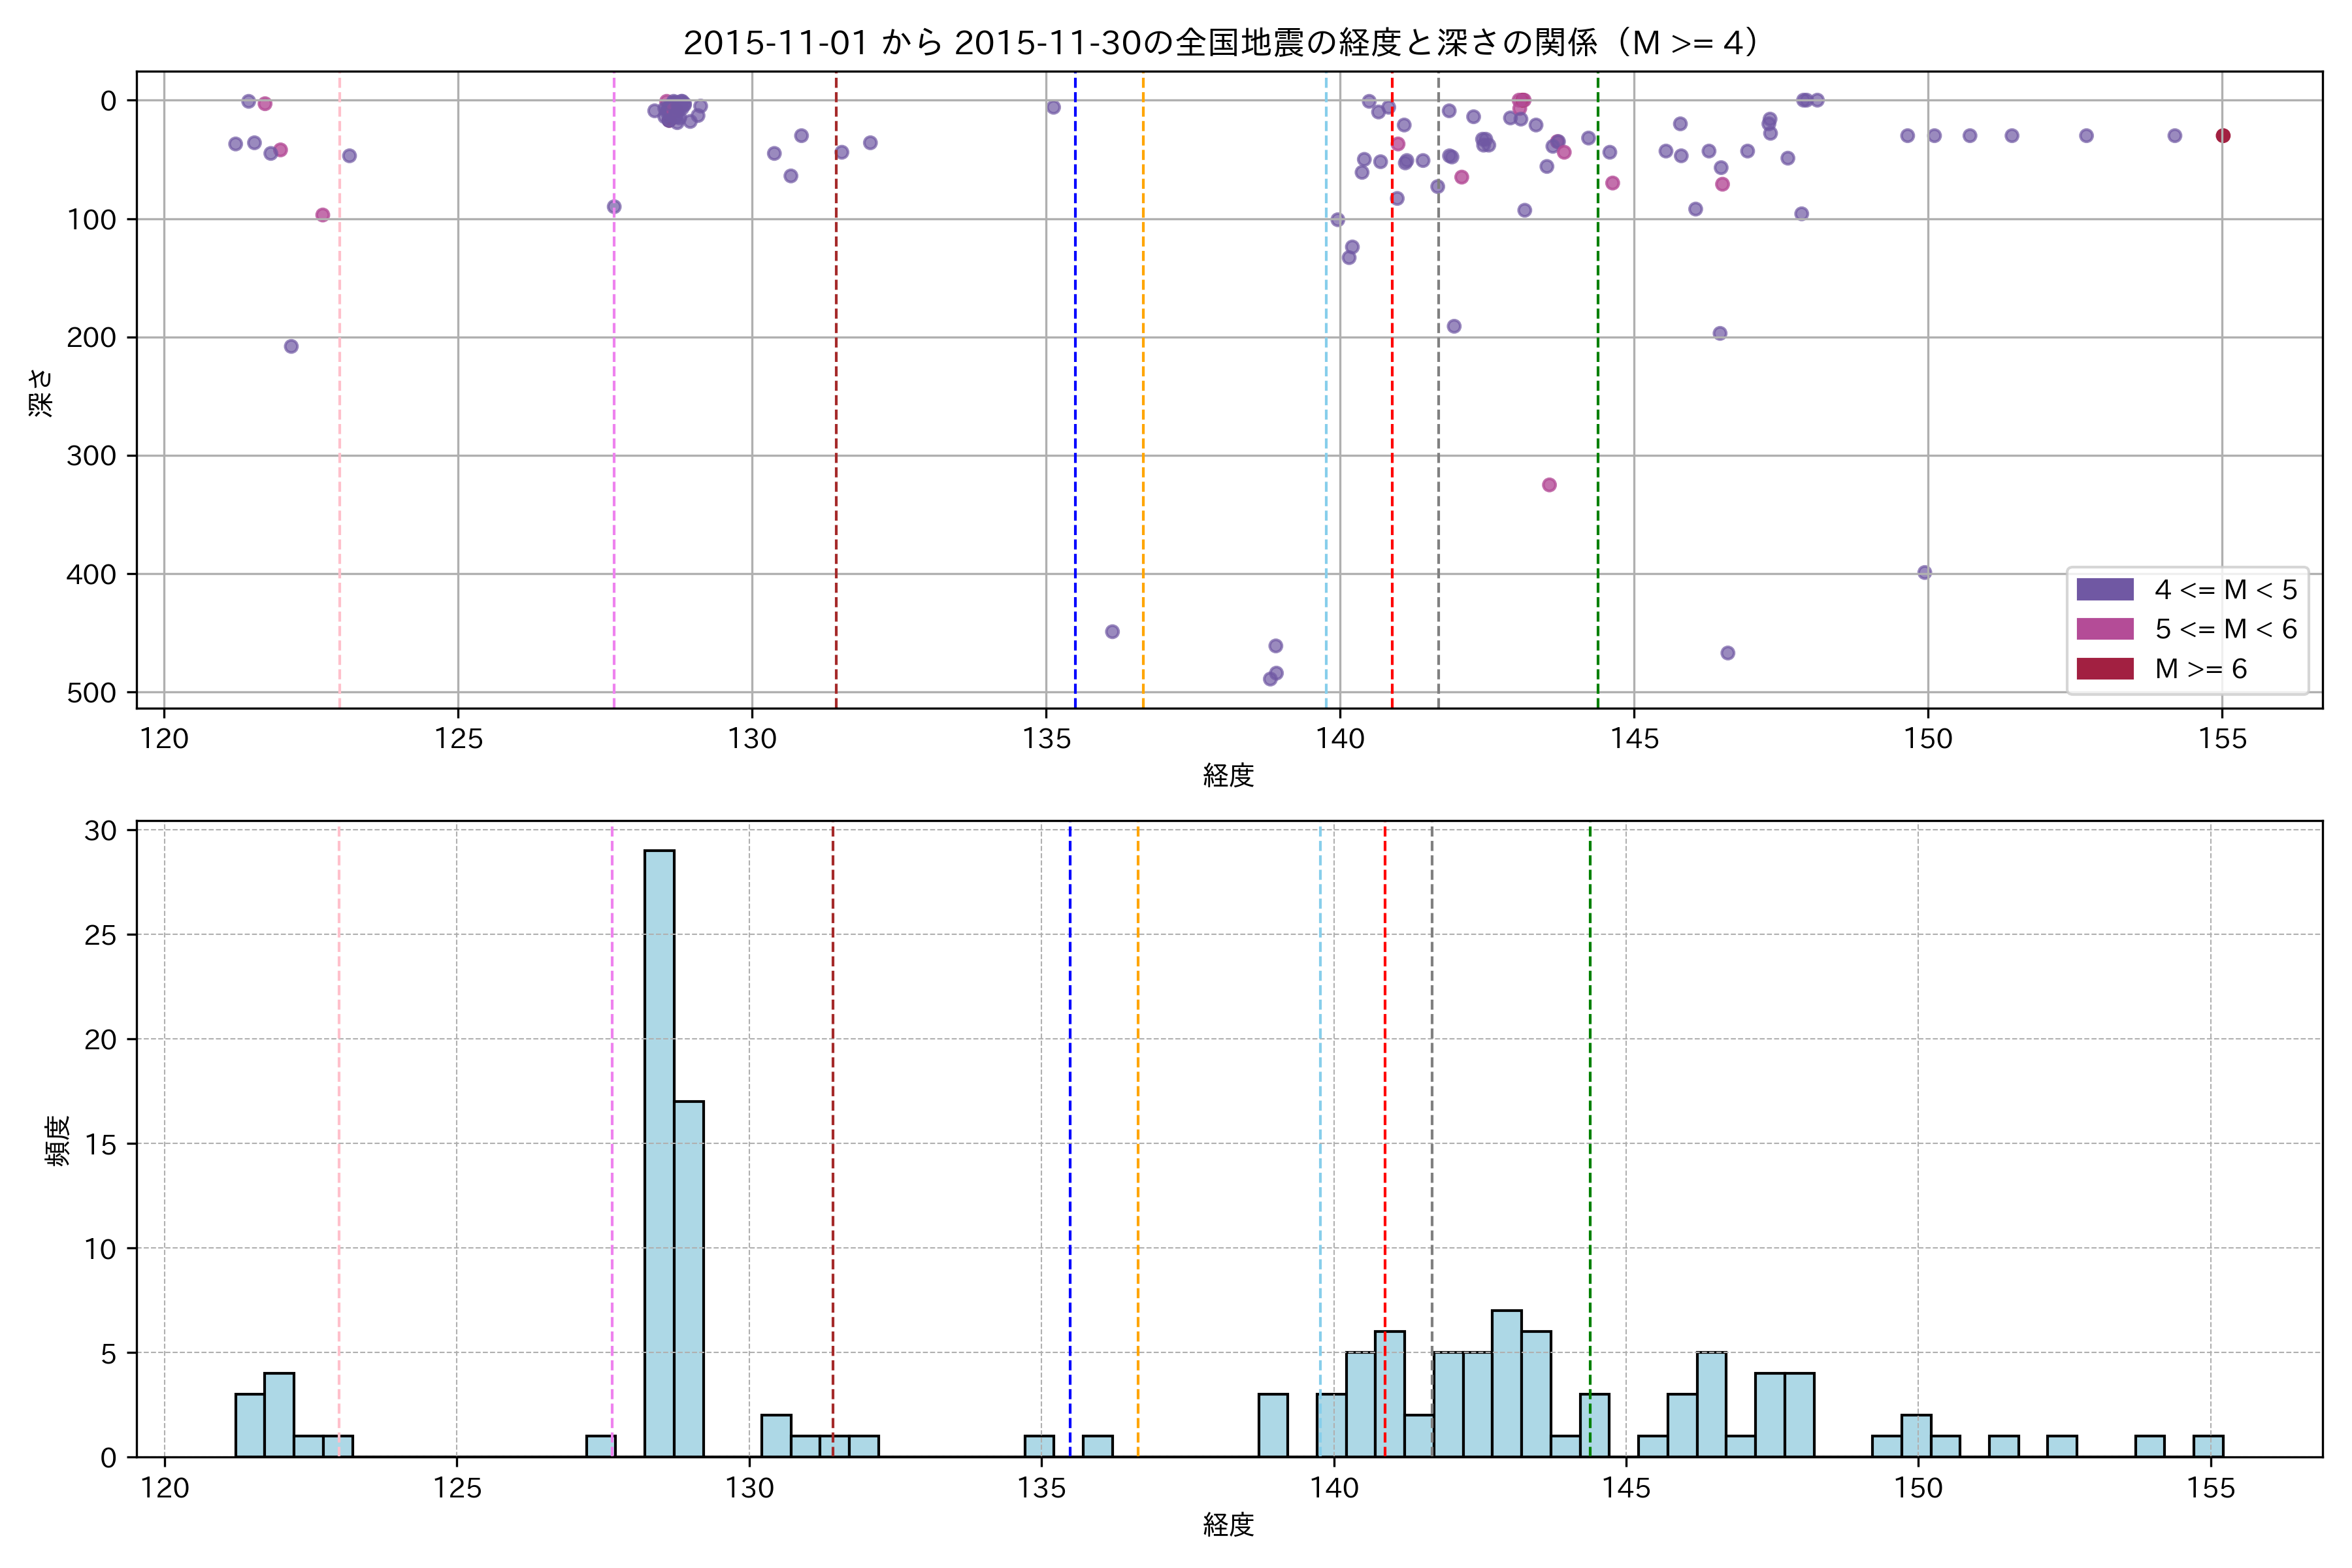Click the 30 tick label on the frequency axis
This screenshot has width=2352, height=1568.
(x=100, y=831)
